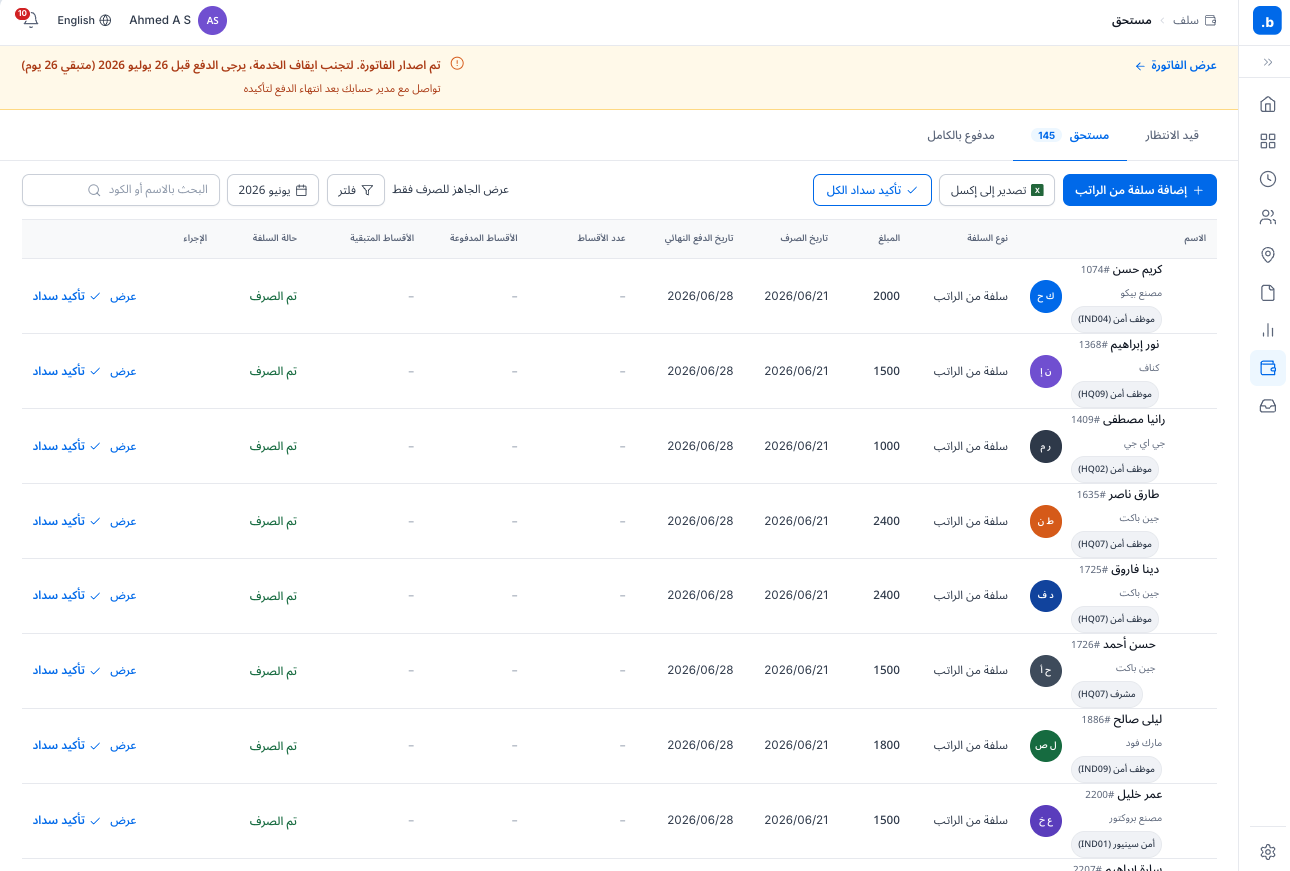
Task: Open the inbox tray icon in the sidebar
Action: tap(1268, 406)
